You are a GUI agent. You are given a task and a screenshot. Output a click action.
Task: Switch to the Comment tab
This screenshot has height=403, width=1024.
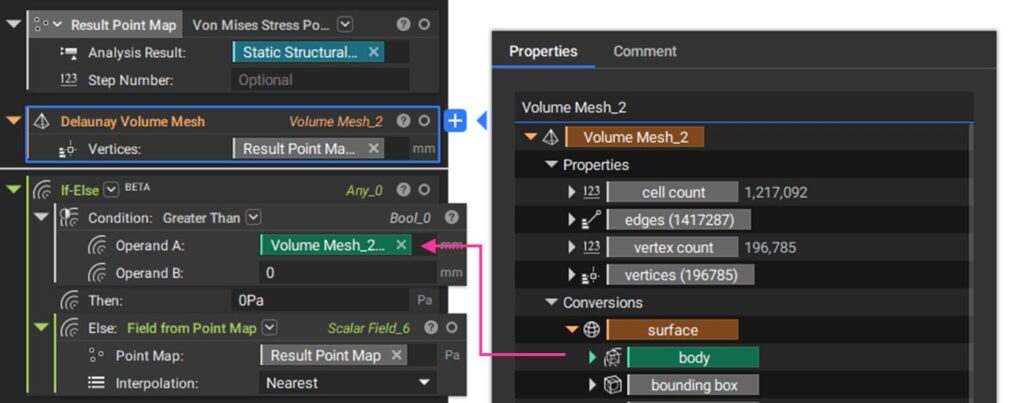click(645, 51)
